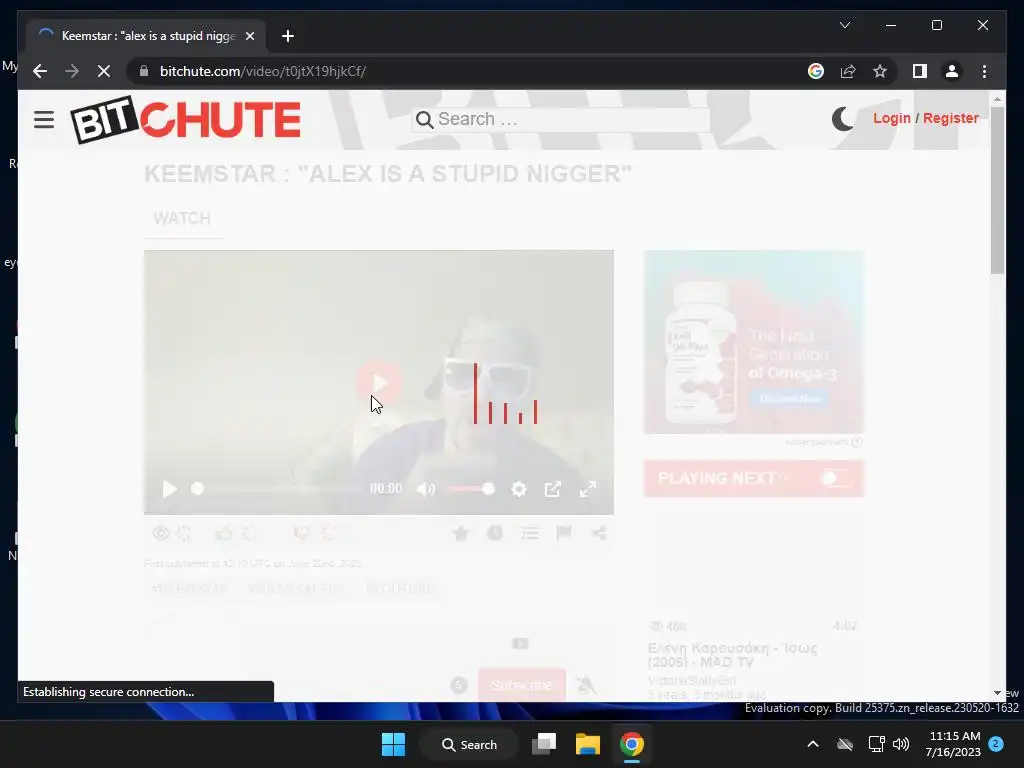This screenshot has height=768, width=1024.
Task: Open the video player settings gear
Action: coord(519,489)
